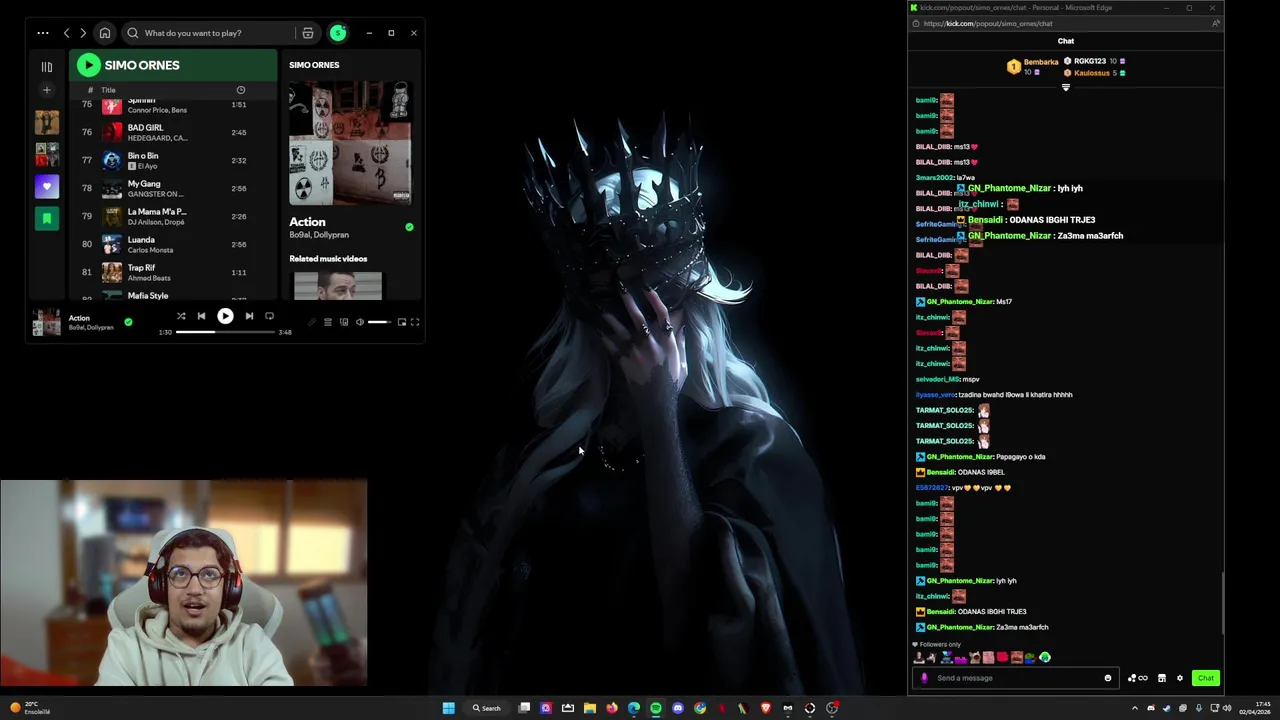Open the play queue
The image size is (1280, 720).
pyautogui.click(x=328, y=322)
